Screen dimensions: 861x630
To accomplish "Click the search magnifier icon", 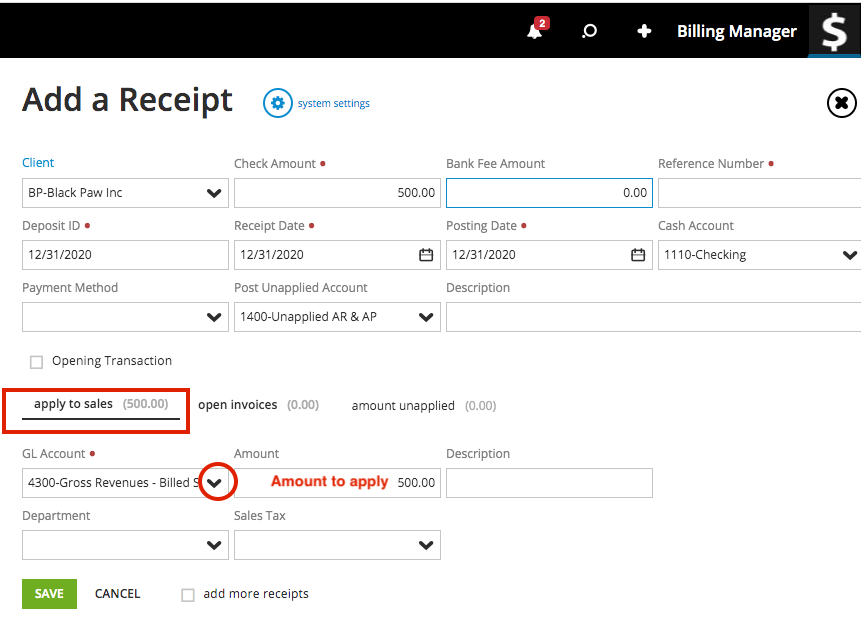I will (x=589, y=31).
